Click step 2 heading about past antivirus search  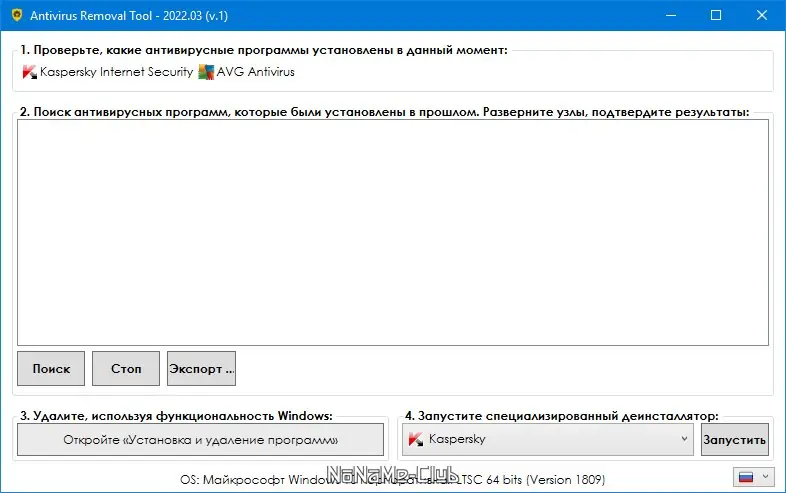pyautogui.click(x=384, y=112)
